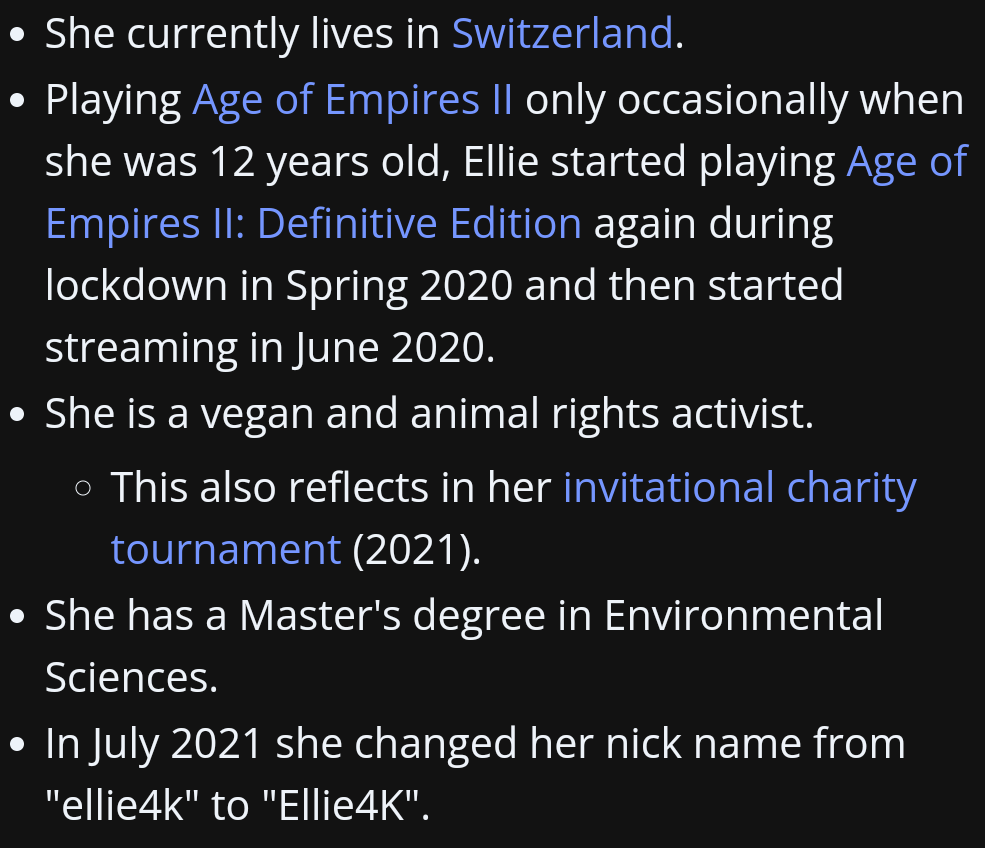985x848 pixels.
Task: Click the bullet before "She has a Master's"
Action: (16, 617)
